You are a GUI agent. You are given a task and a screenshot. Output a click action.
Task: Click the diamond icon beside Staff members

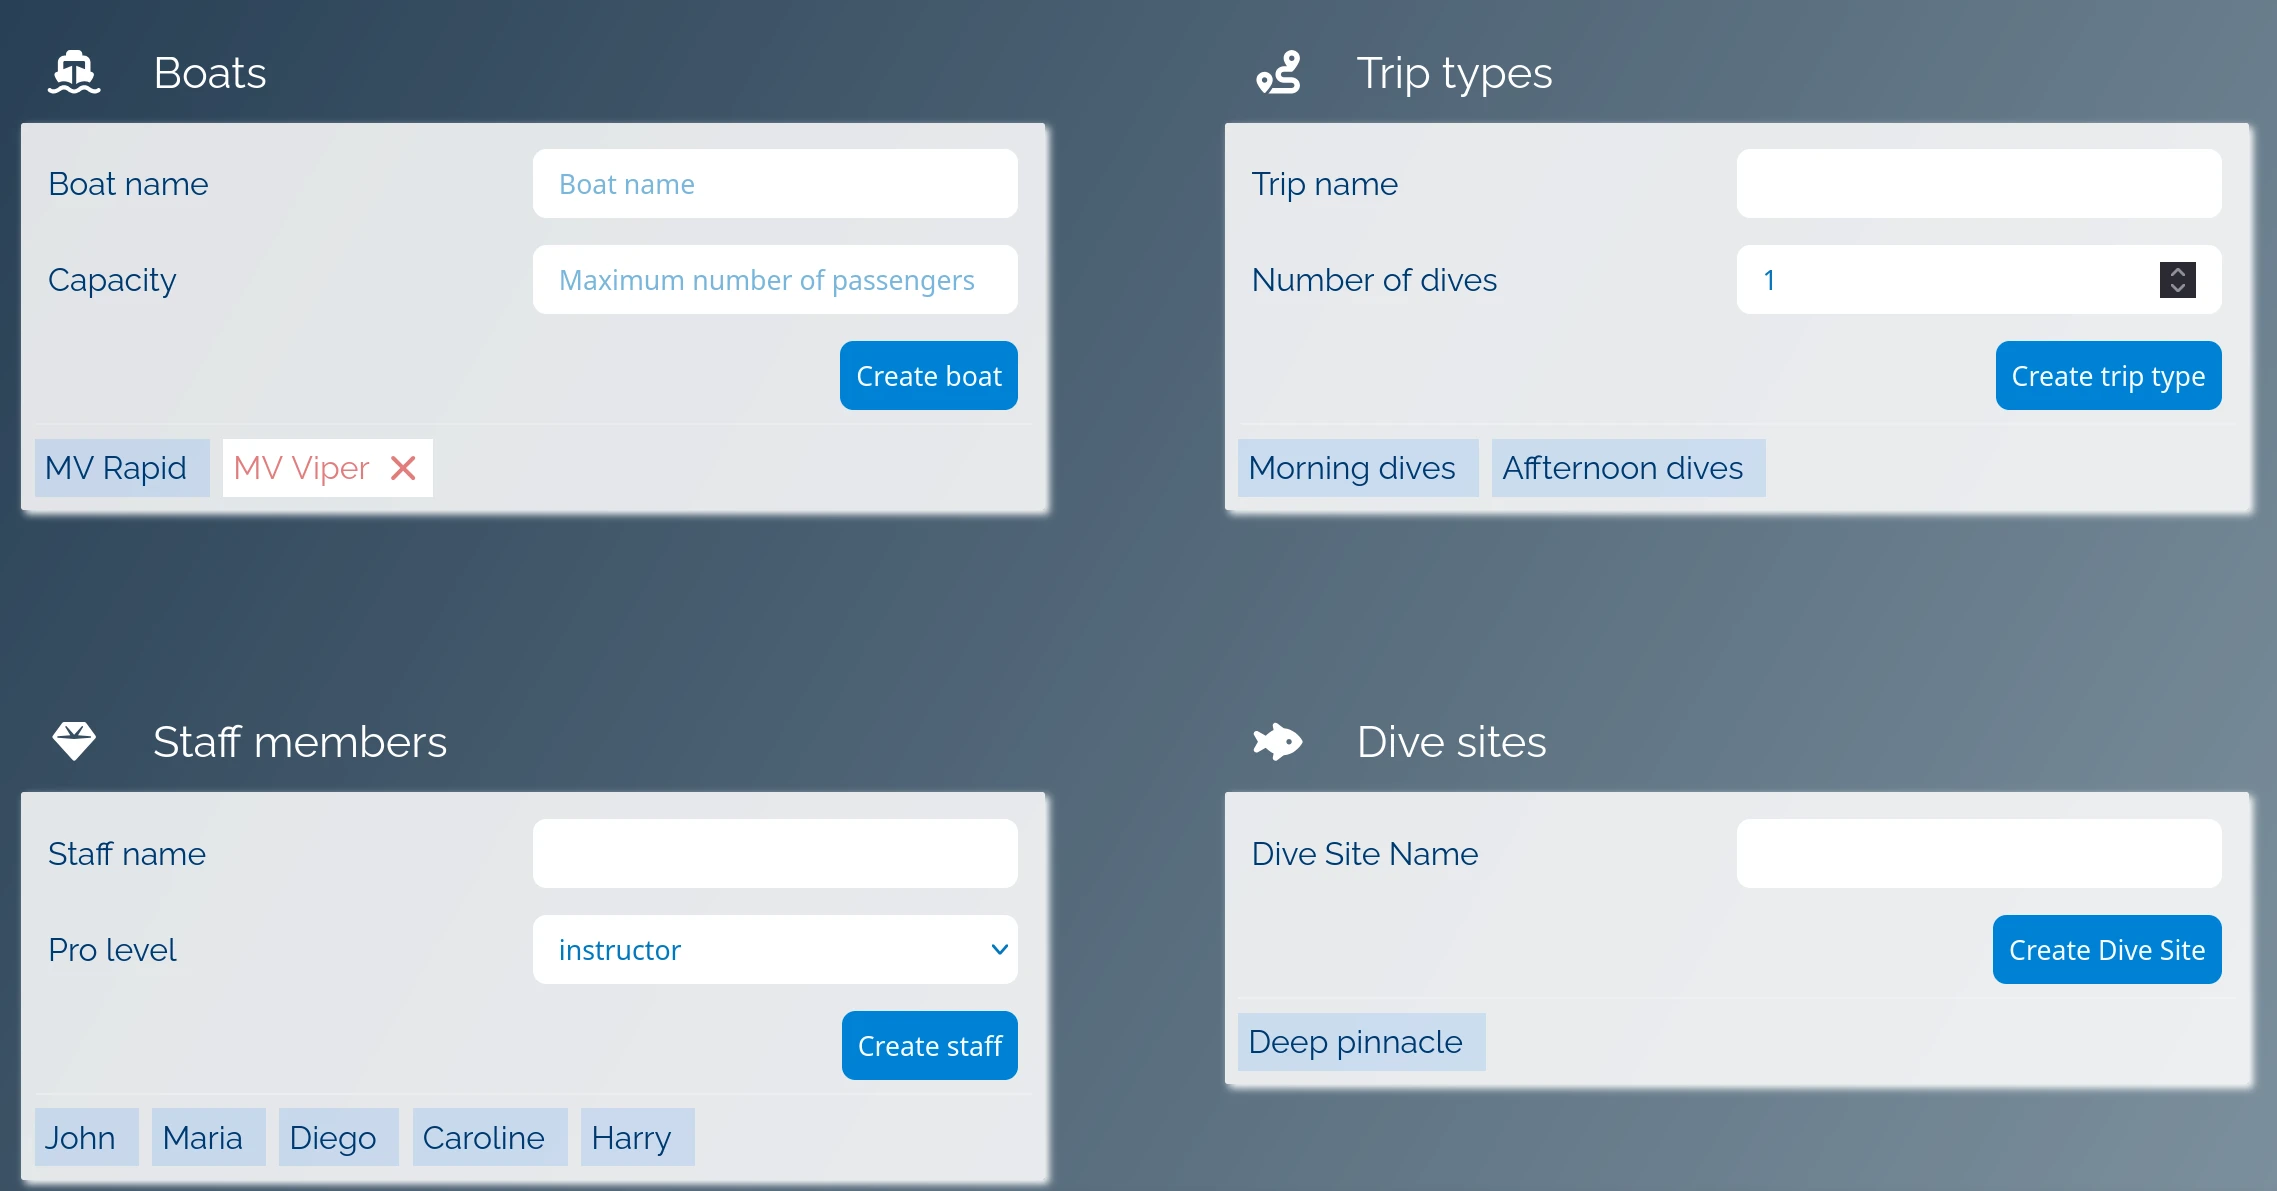[74, 741]
